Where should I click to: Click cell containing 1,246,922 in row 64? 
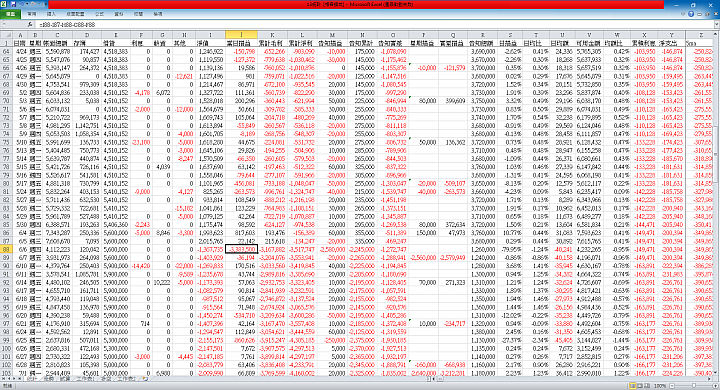tap(210, 51)
